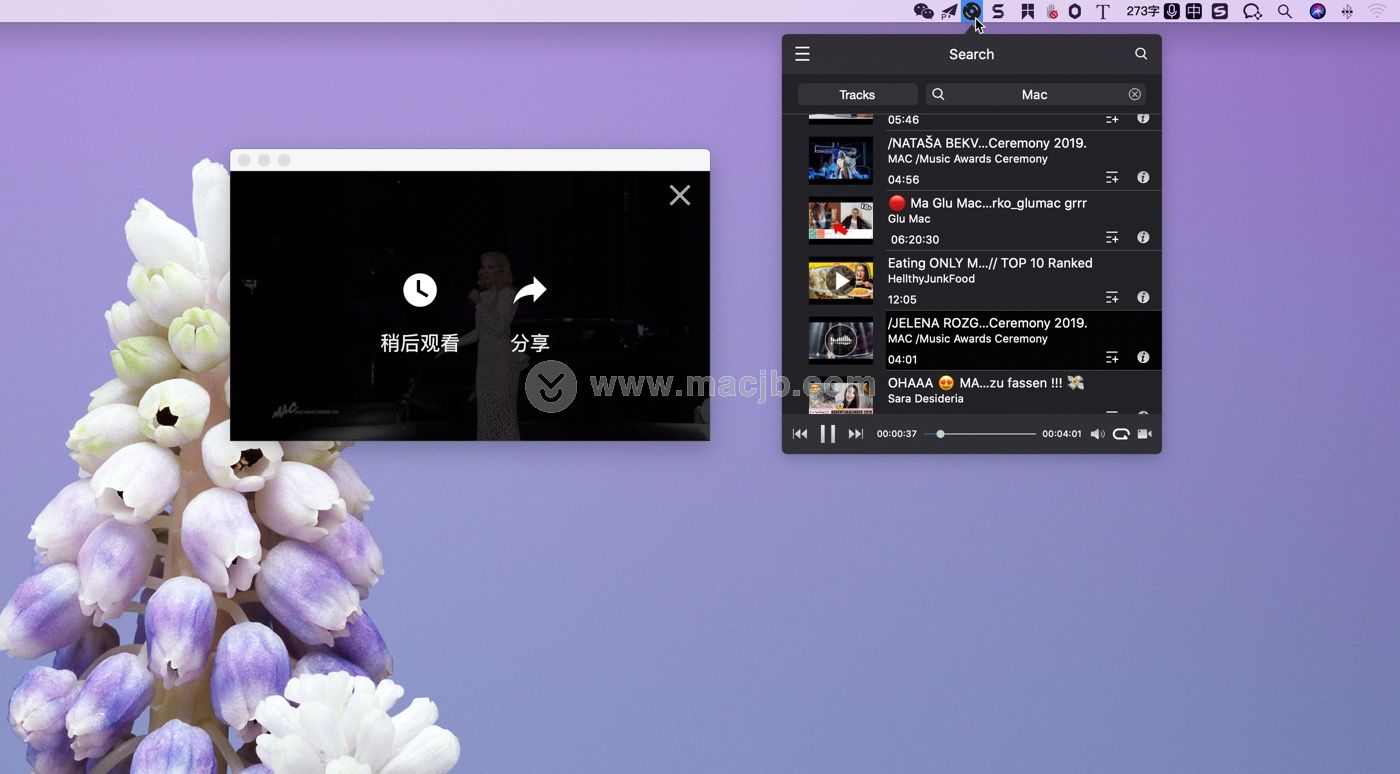Open the Wi-Fi status menu
This screenshot has height=774, width=1400.
pos(1377,11)
